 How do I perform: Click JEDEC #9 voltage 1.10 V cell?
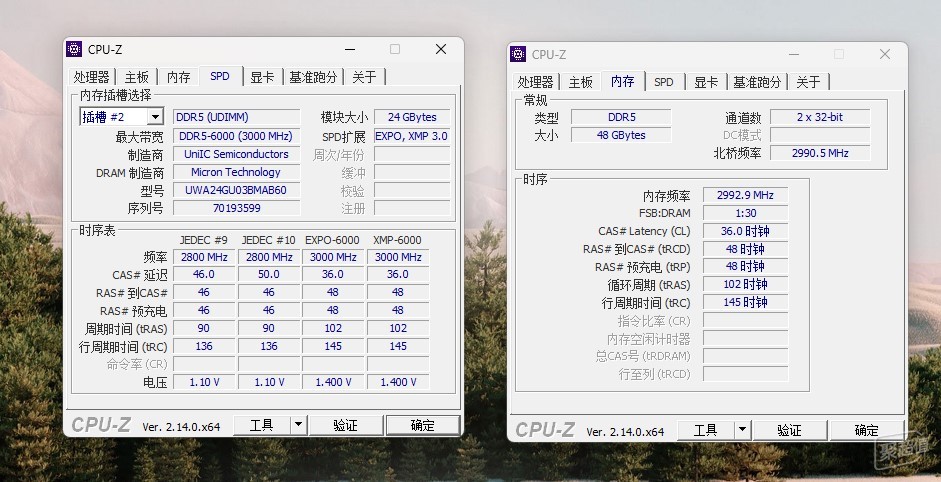click(x=204, y=382)
